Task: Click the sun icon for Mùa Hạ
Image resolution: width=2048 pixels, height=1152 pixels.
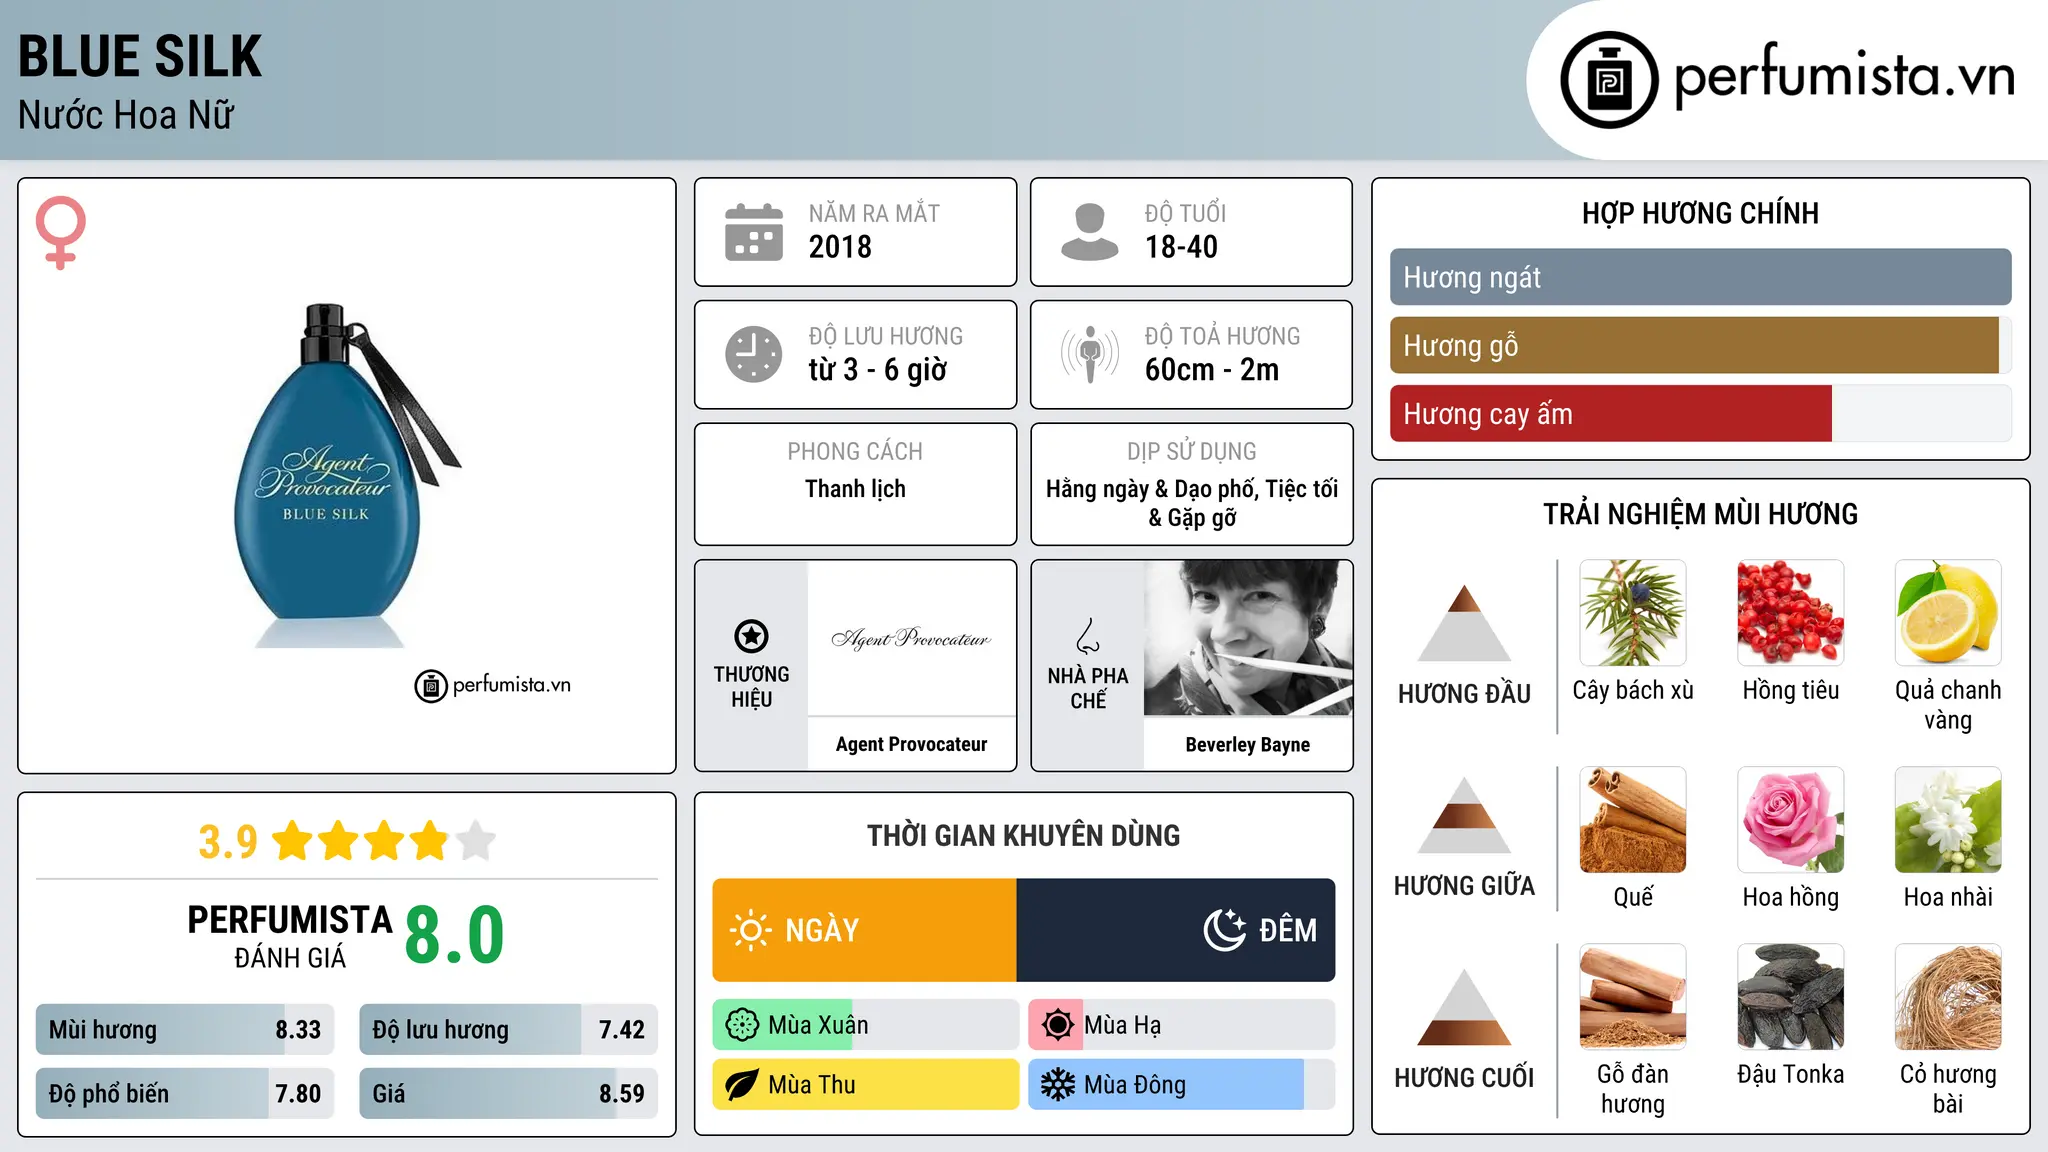Action: (x=1057, y=1025)
